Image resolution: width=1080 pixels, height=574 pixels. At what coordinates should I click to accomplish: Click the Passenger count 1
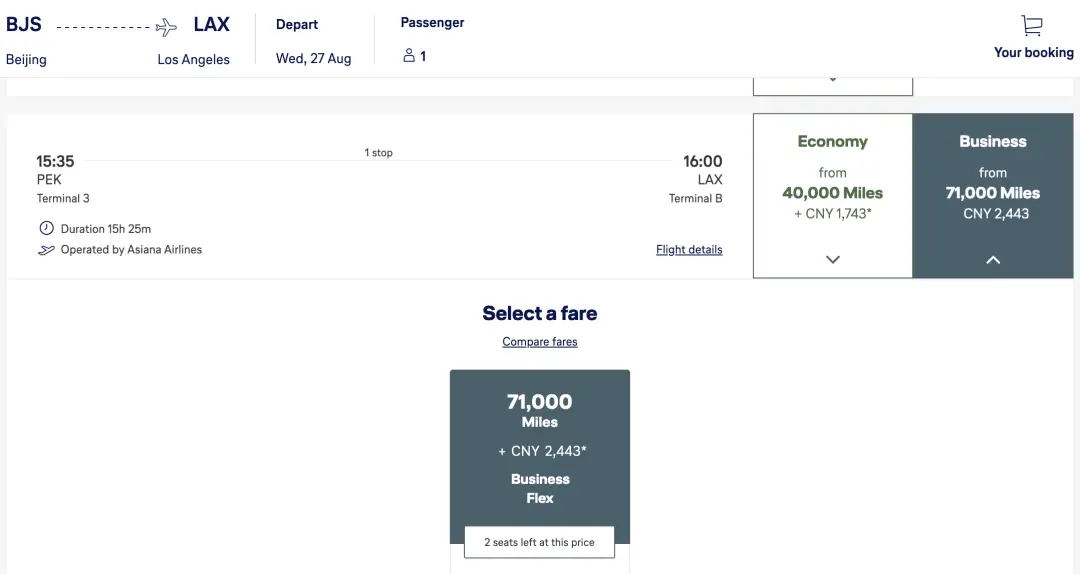pyautogui.click(x=423, y=56)
